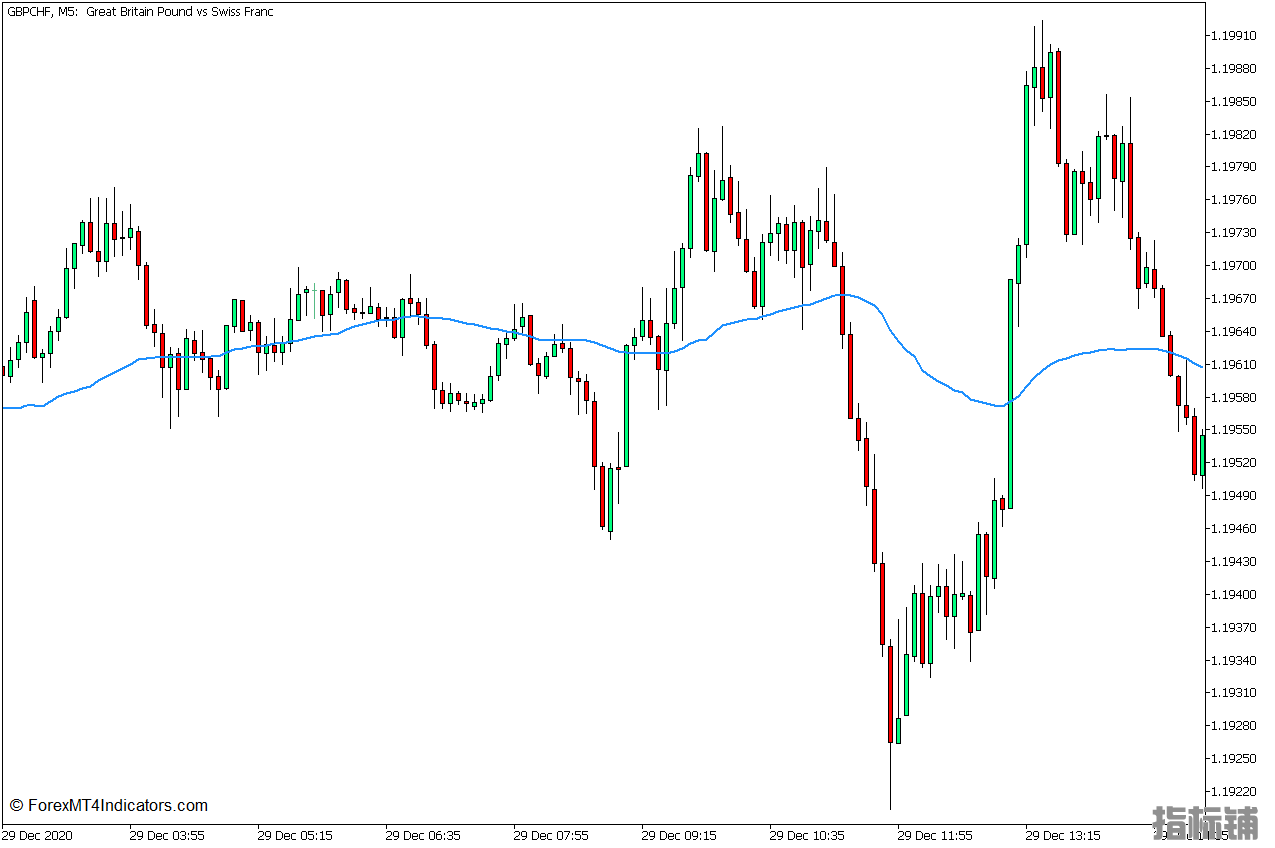The width and height of the screenshot is (1275, 848).
Task: Click the 29 Dec 07:55 time label
Action: 551,834
